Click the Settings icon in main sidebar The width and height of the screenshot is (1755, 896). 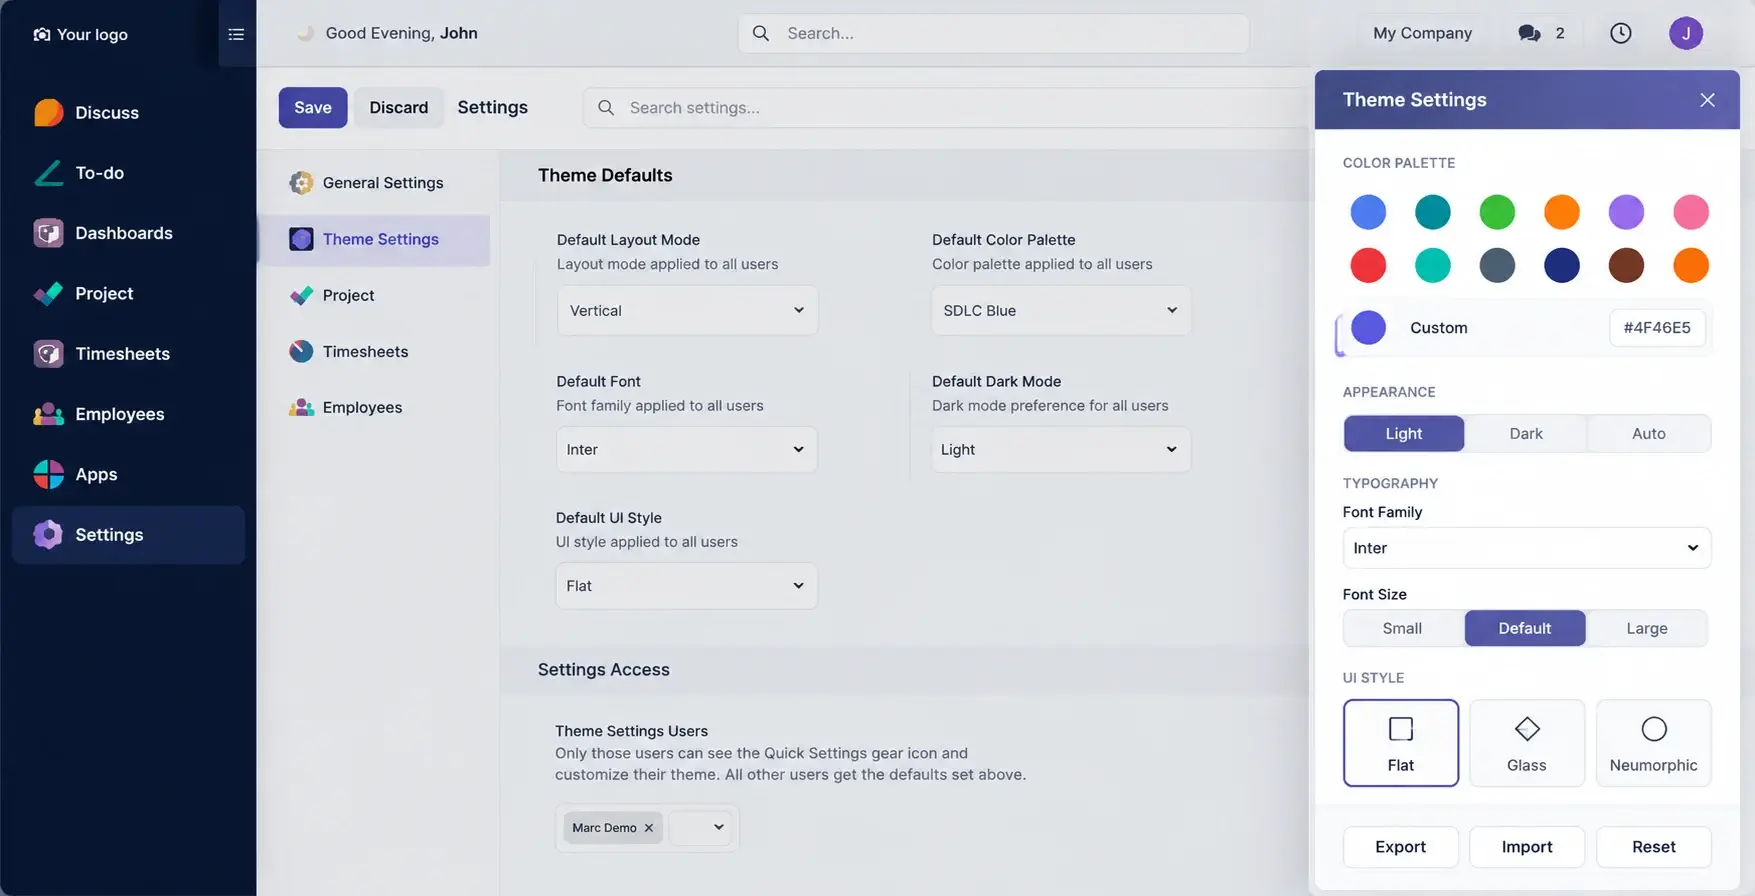click(48, 535)
